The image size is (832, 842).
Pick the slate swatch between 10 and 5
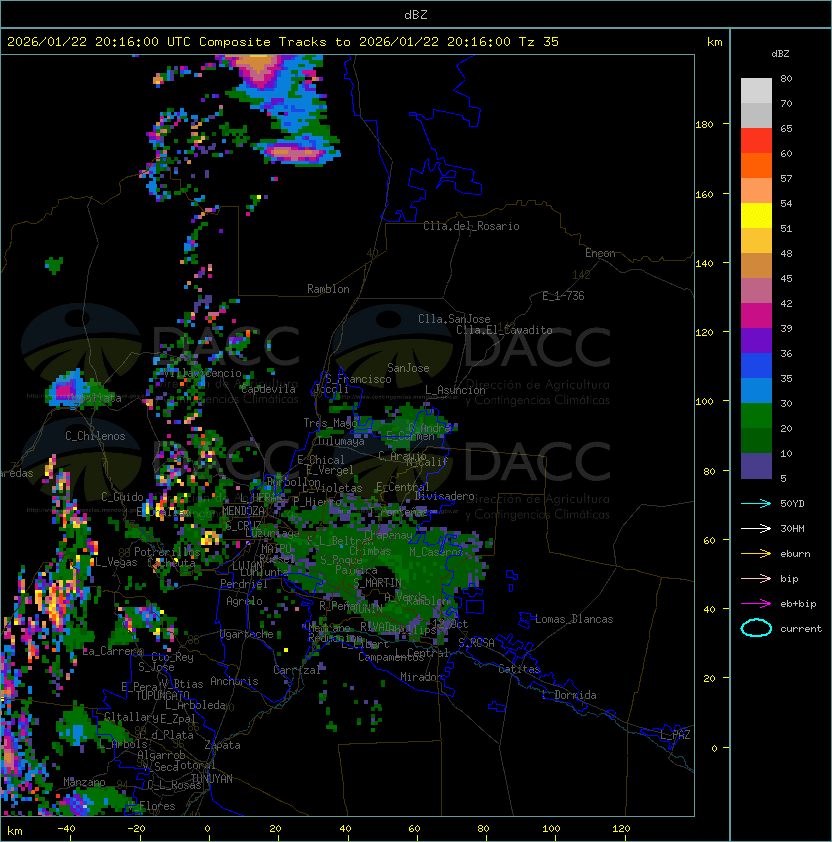point(756,466)
